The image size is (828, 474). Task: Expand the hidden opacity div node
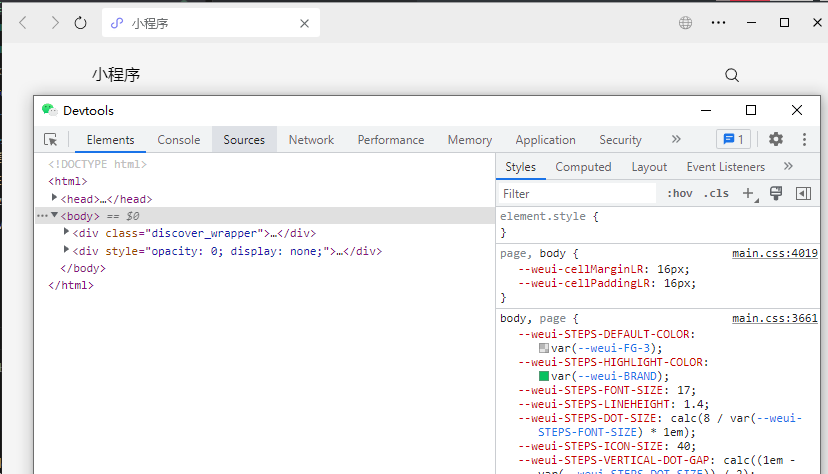pyautogui.click(x=66, y=249)
